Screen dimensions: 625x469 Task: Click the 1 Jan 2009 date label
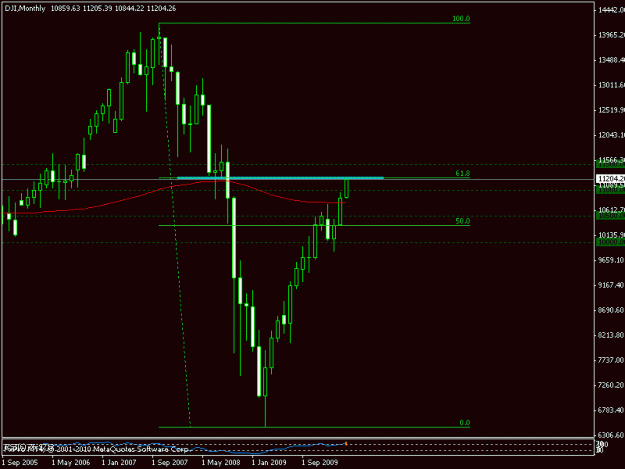point(269,463)
